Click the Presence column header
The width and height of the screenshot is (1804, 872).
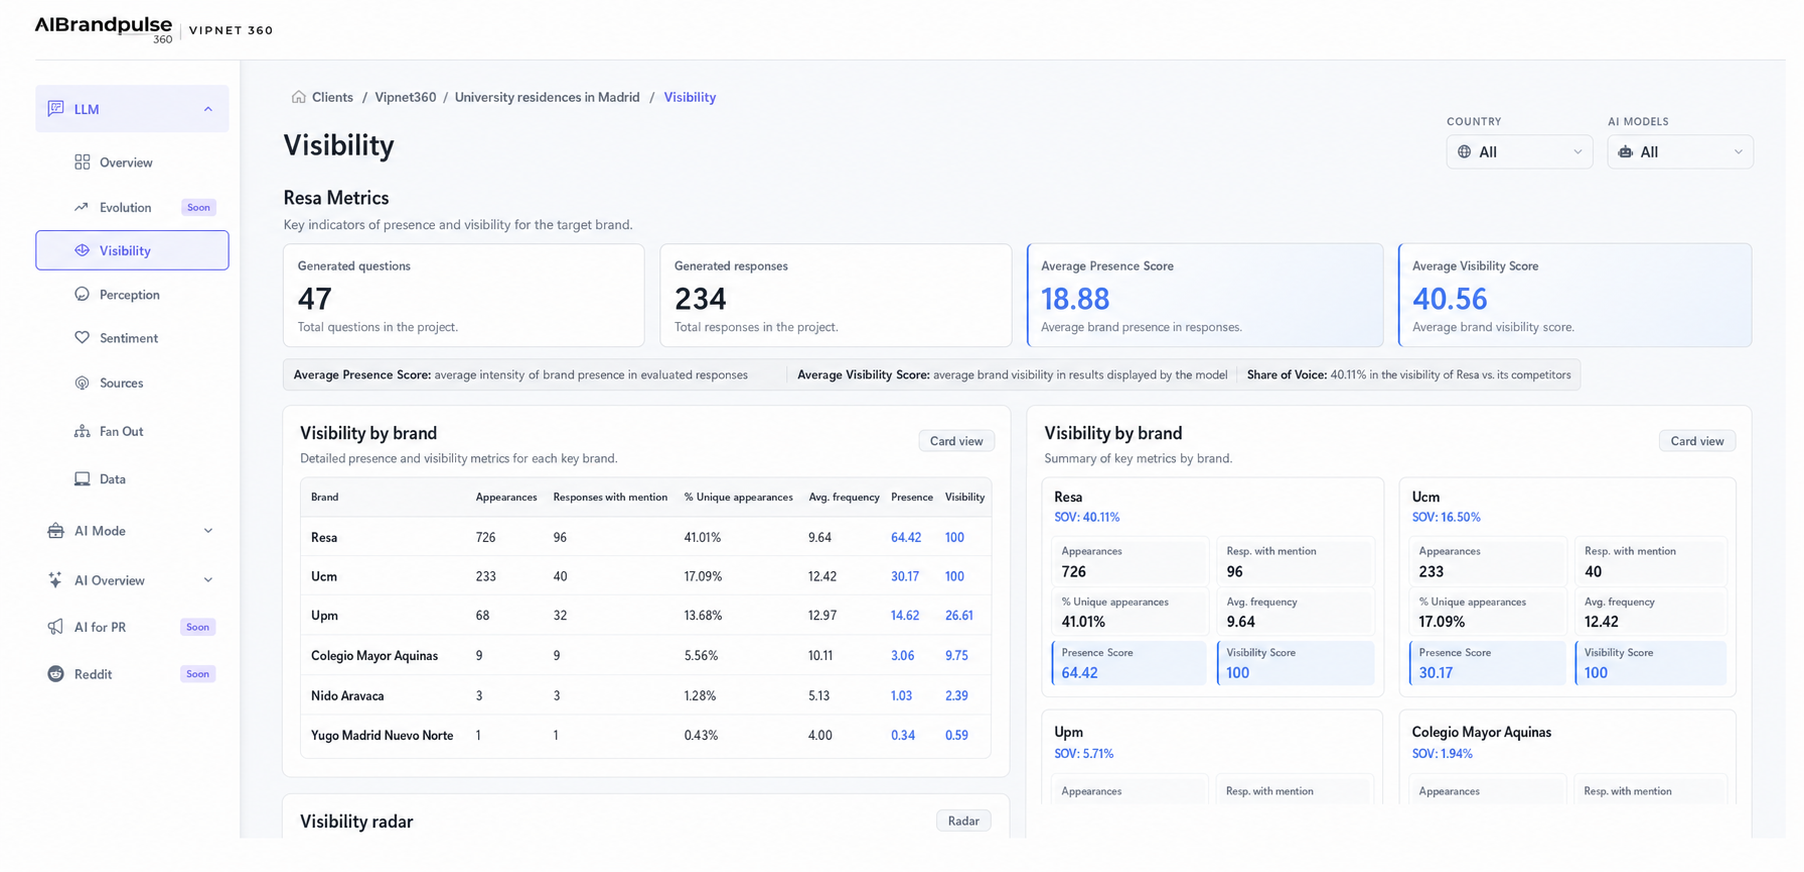(912, 497)
